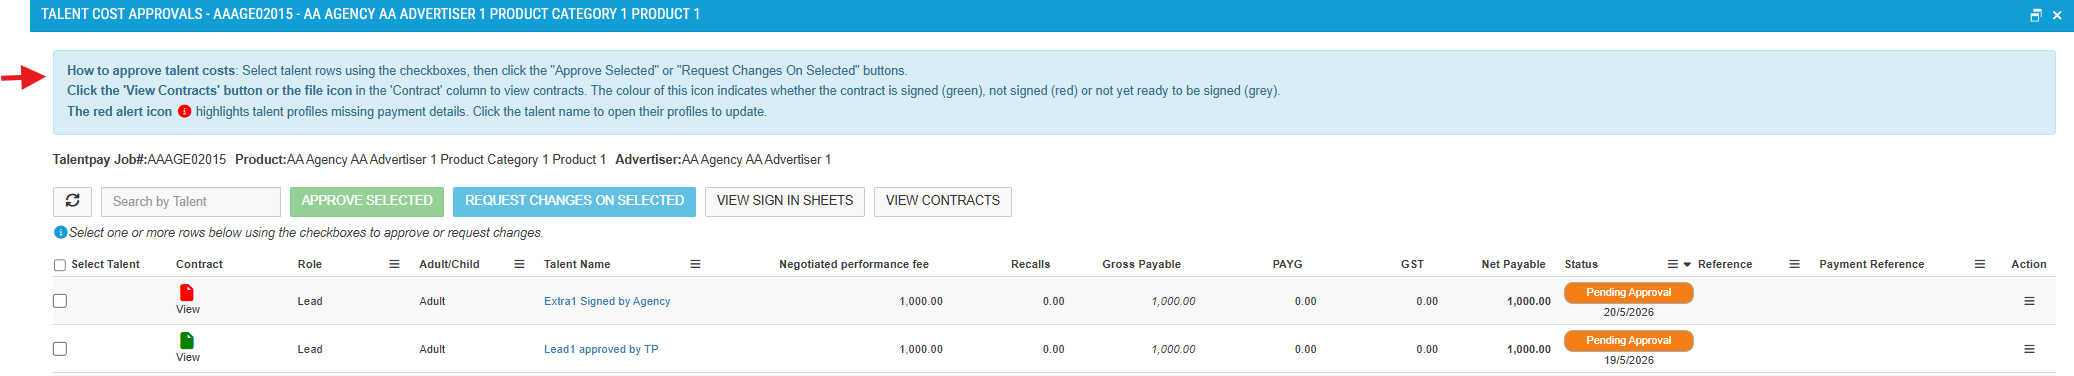
Task: Check the Extra1 Signed by Agency row
Action: (x=60, y=301)
